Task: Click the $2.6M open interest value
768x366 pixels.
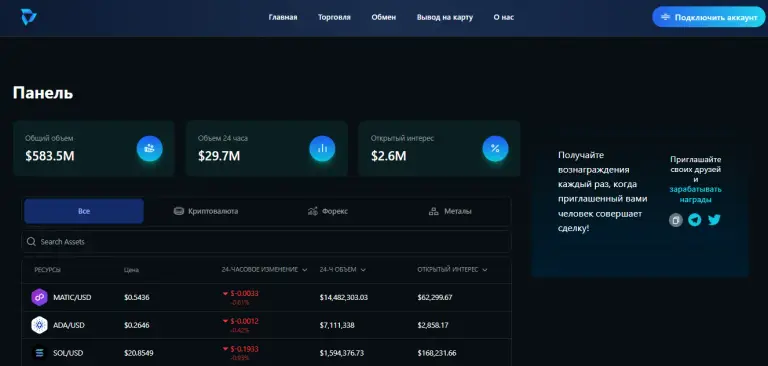Action: 388,156
